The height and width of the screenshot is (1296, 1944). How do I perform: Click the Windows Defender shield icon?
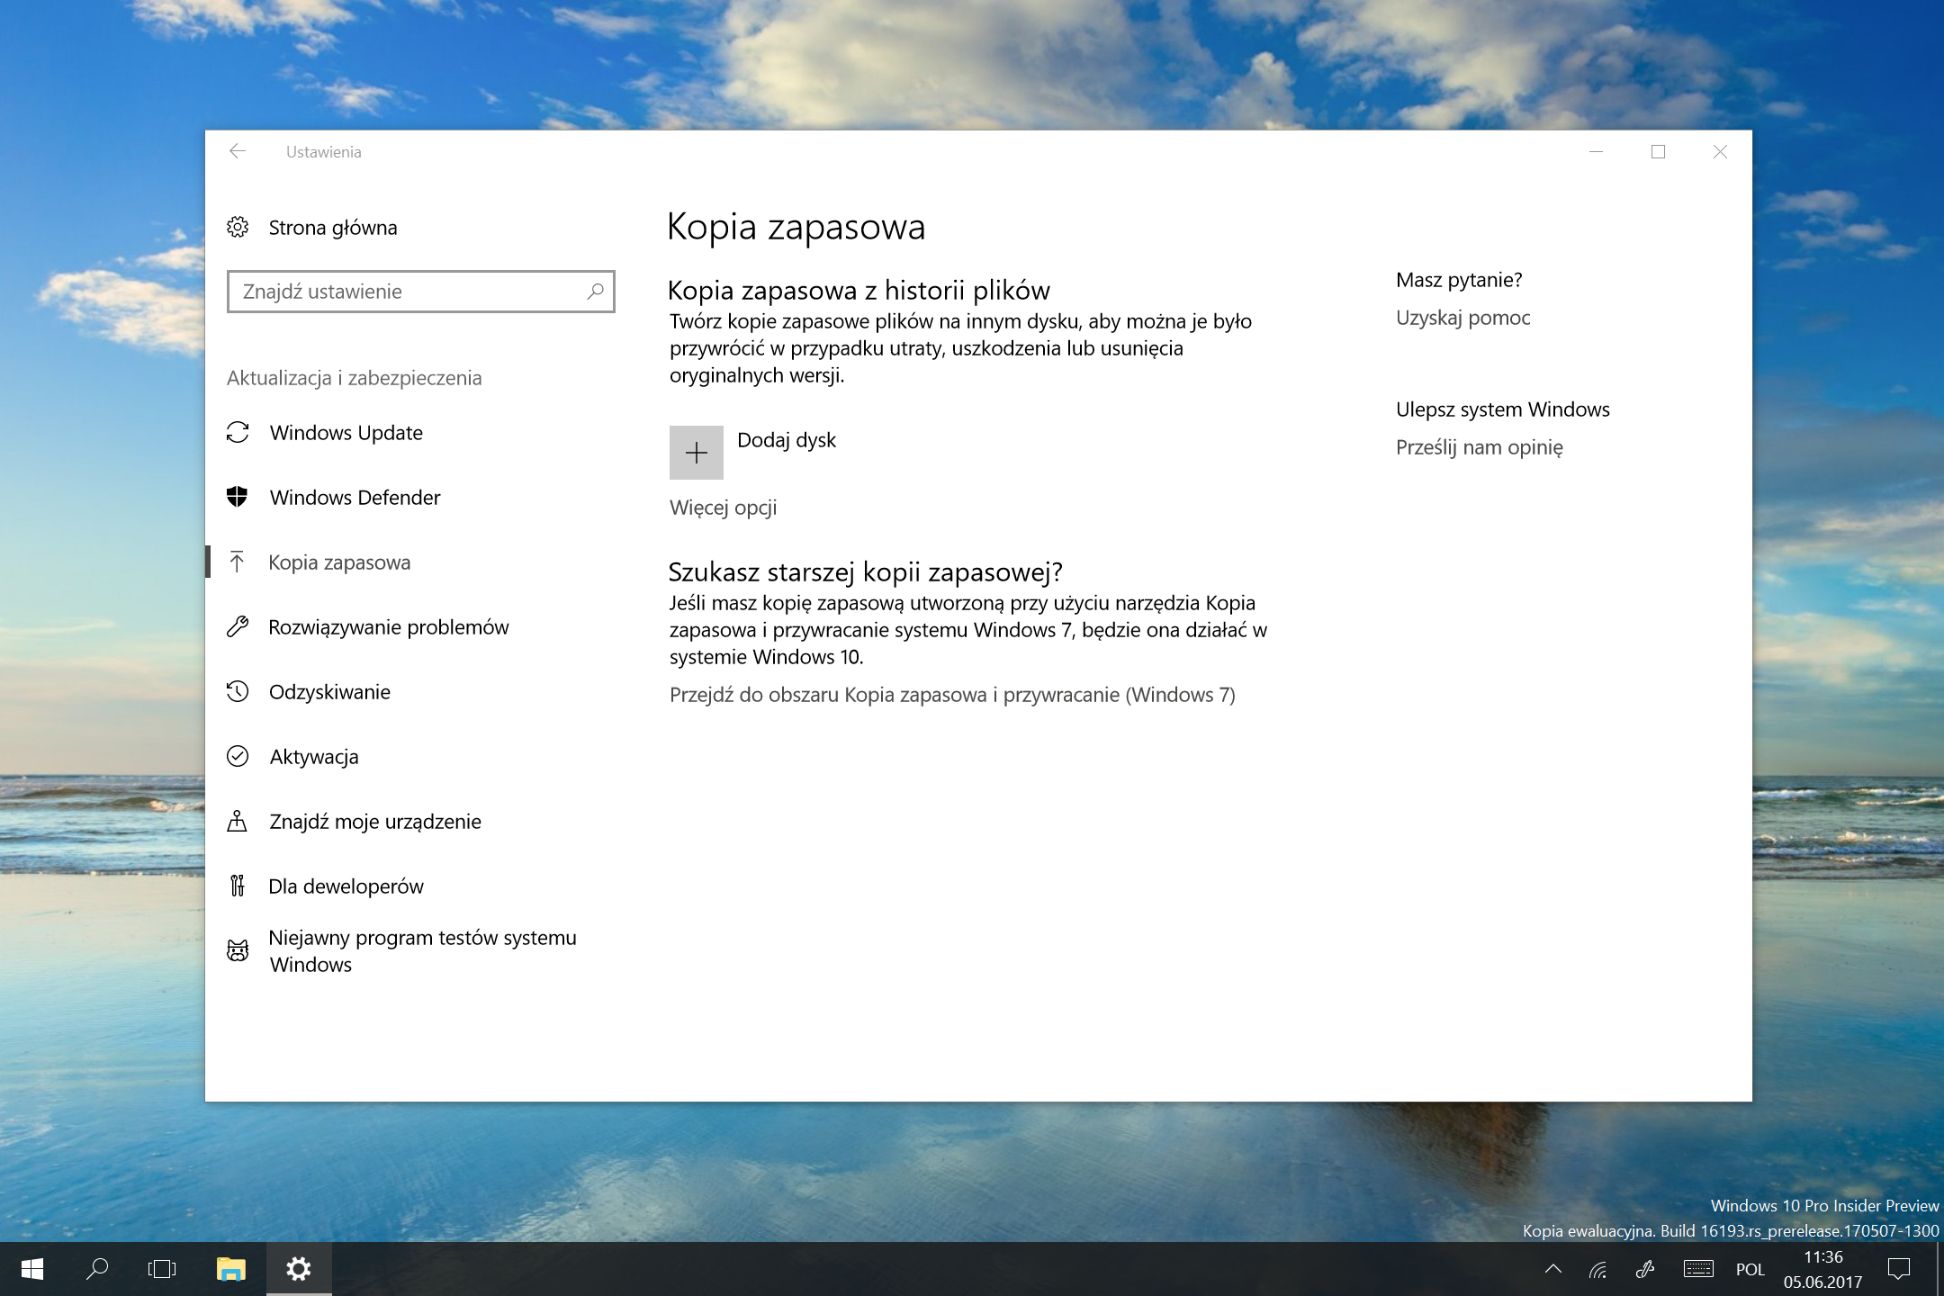point(237,498)
